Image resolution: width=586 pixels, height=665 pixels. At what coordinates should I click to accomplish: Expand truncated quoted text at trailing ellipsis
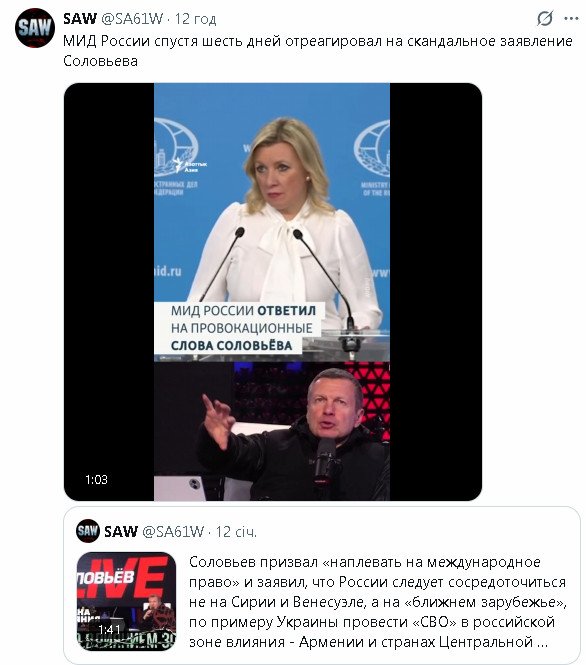pos(542,642)
